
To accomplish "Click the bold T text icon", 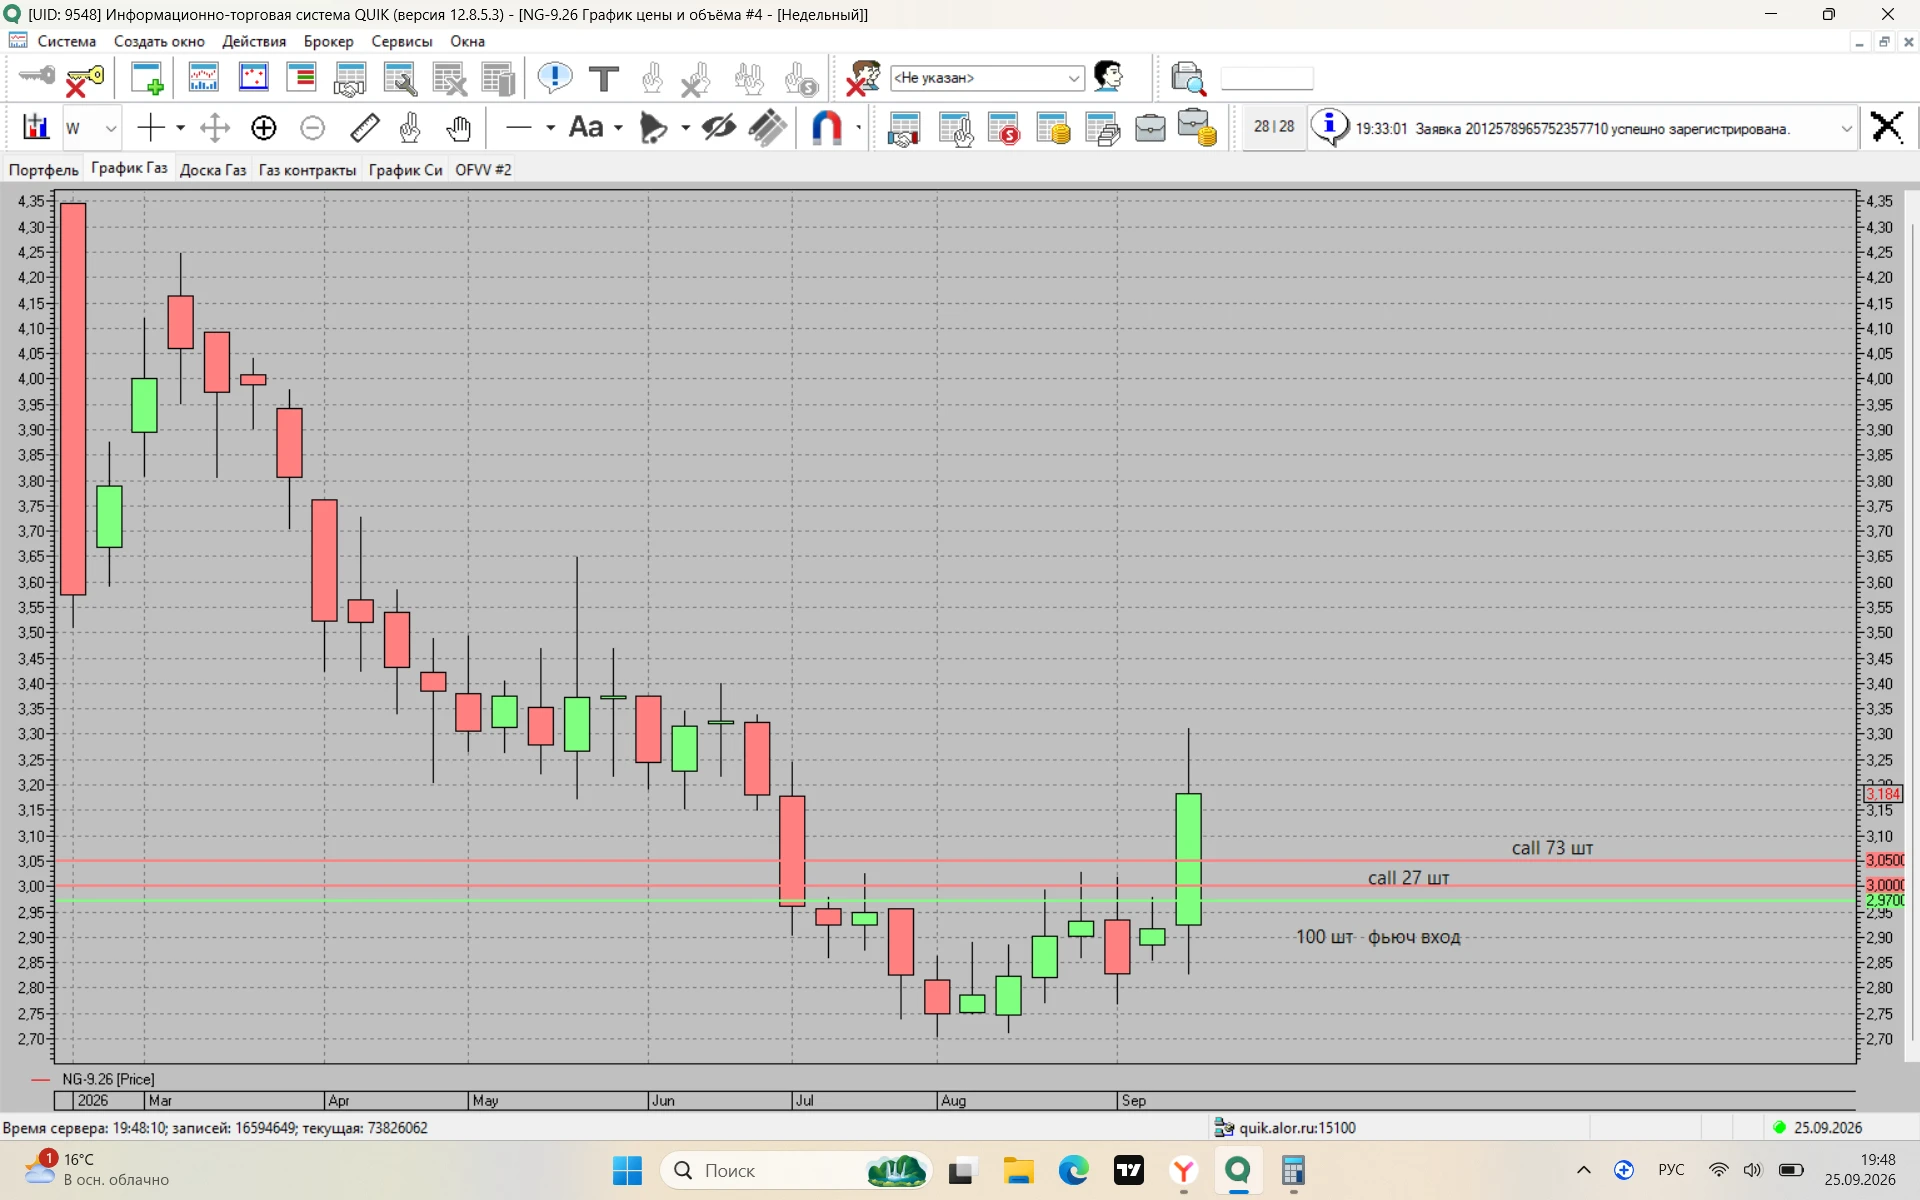I will click(604, 78).
